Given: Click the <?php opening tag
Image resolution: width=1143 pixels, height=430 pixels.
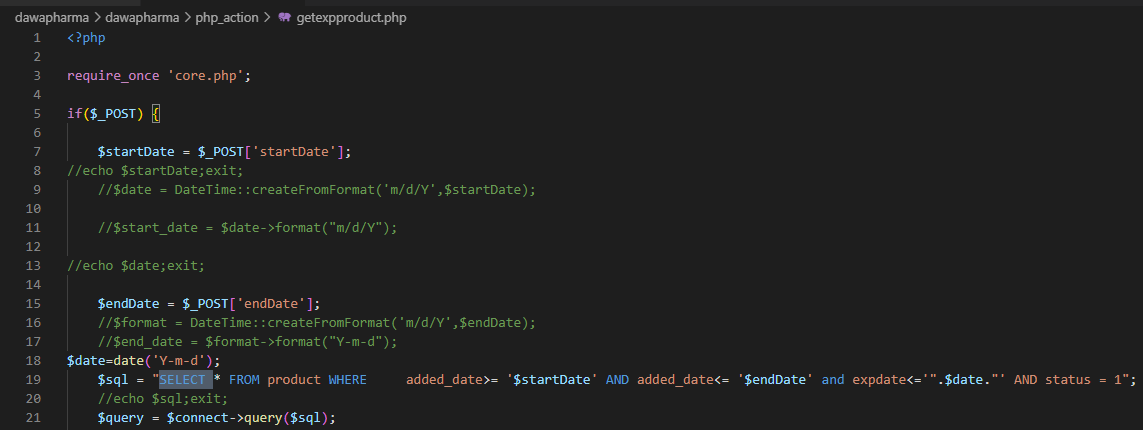Looking at the screenshot, I should 86,37.
